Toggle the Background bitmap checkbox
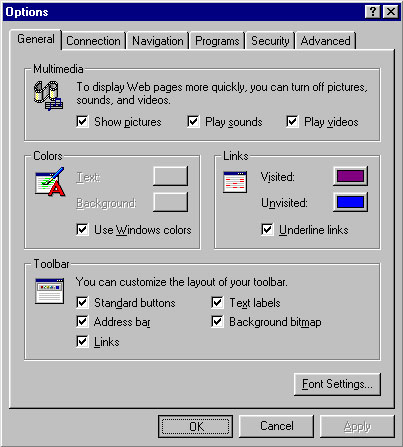The width and height of the screenshot is (403, 447). 217,322
